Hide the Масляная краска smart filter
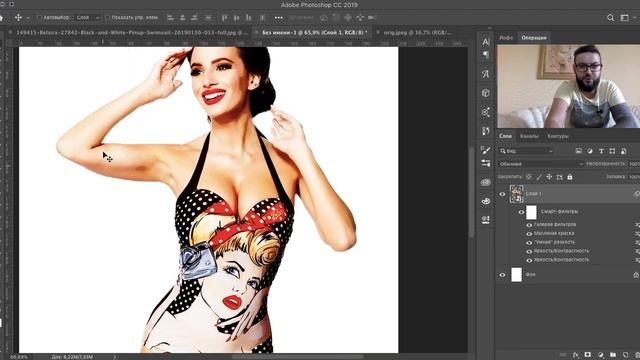This screenshot has width=640, height=360. coord(529,234)
